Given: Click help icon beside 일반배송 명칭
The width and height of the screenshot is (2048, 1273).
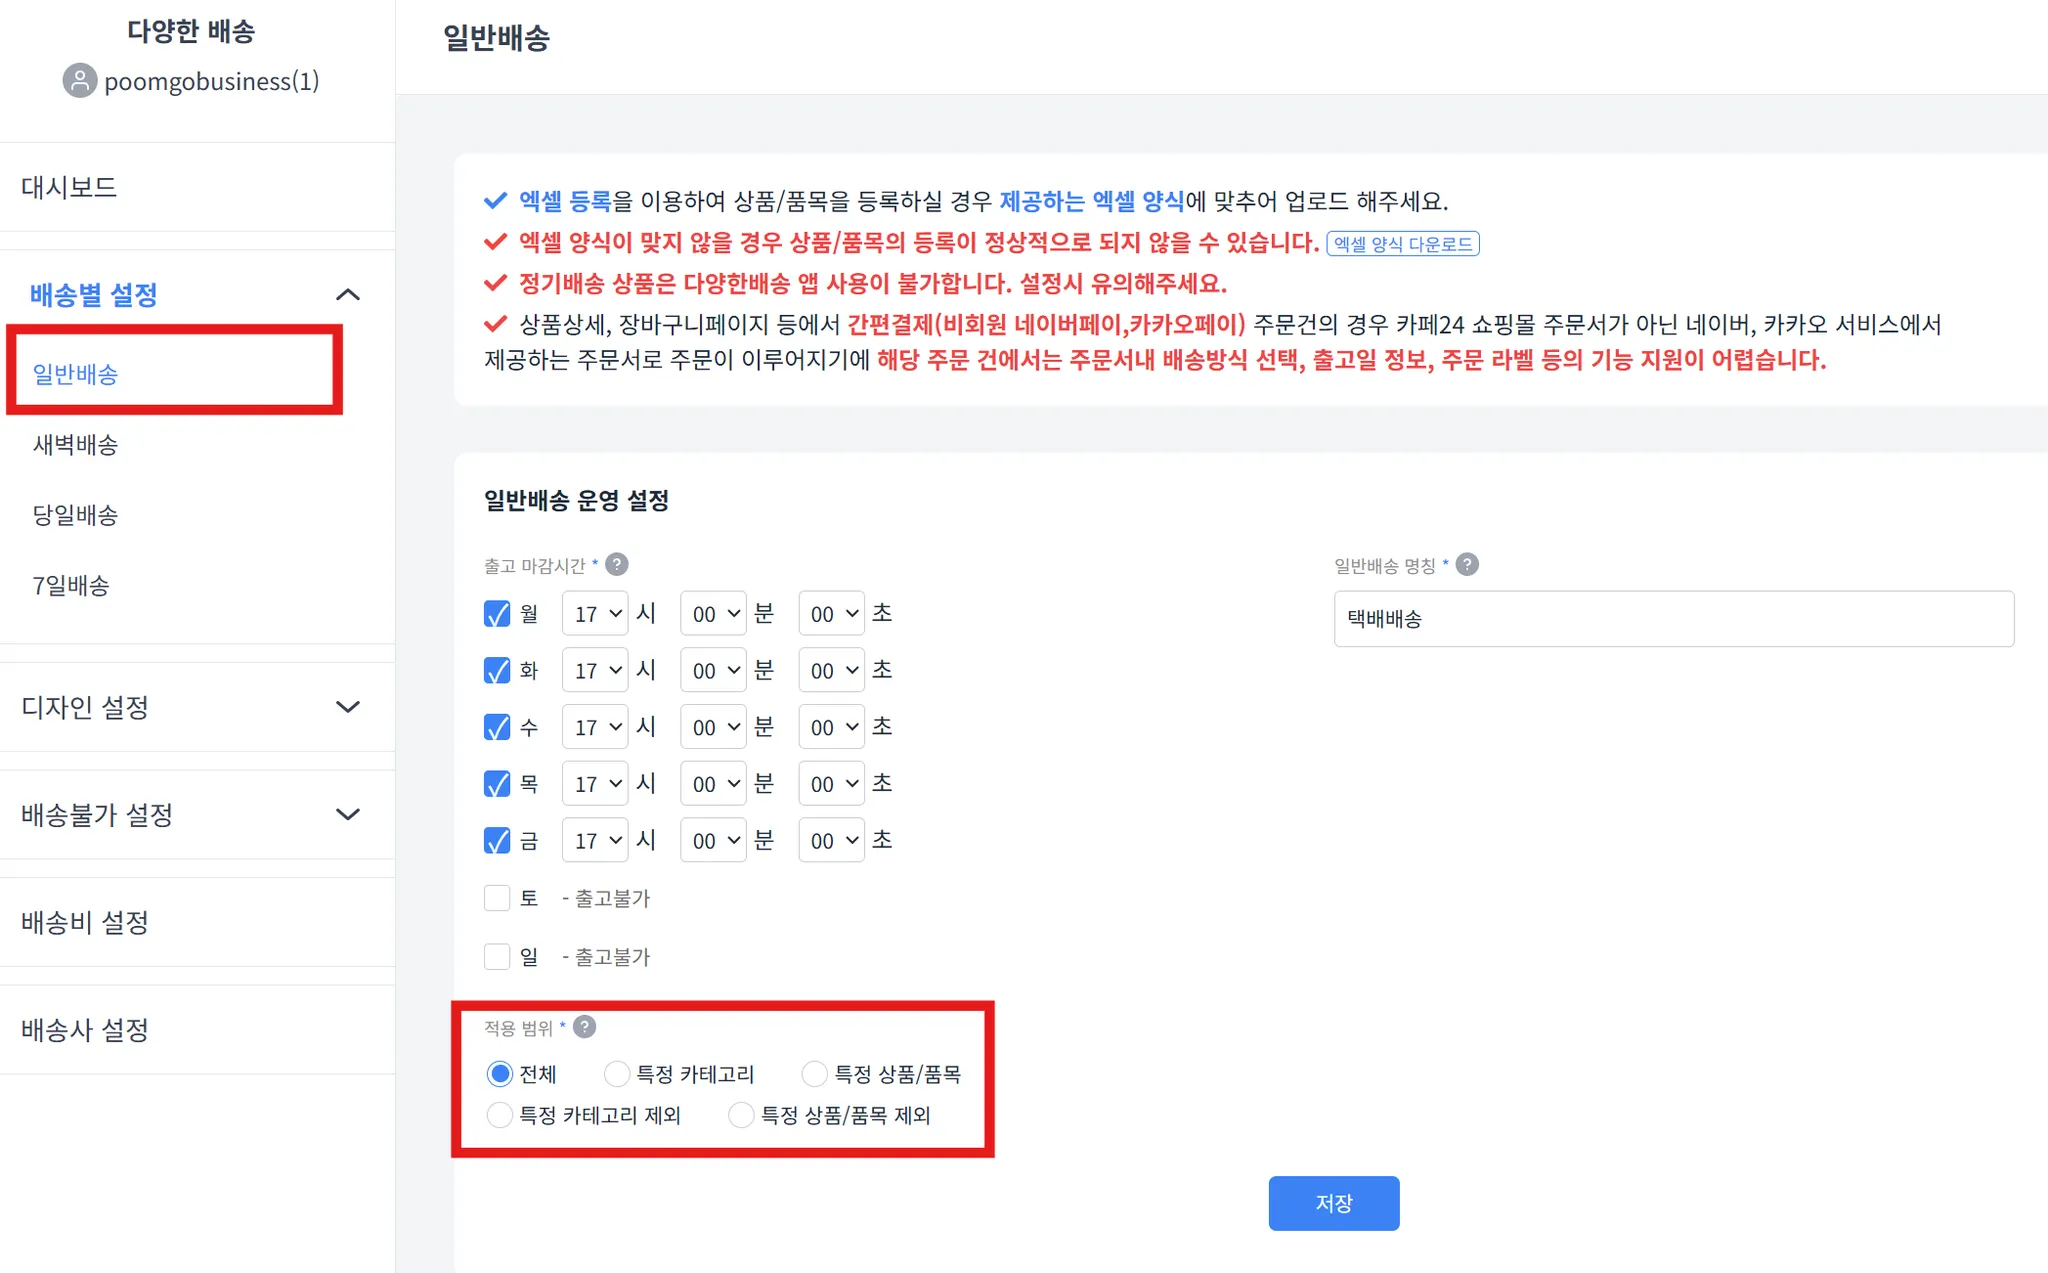Looking at the screenshot, I should [1467, 564].
